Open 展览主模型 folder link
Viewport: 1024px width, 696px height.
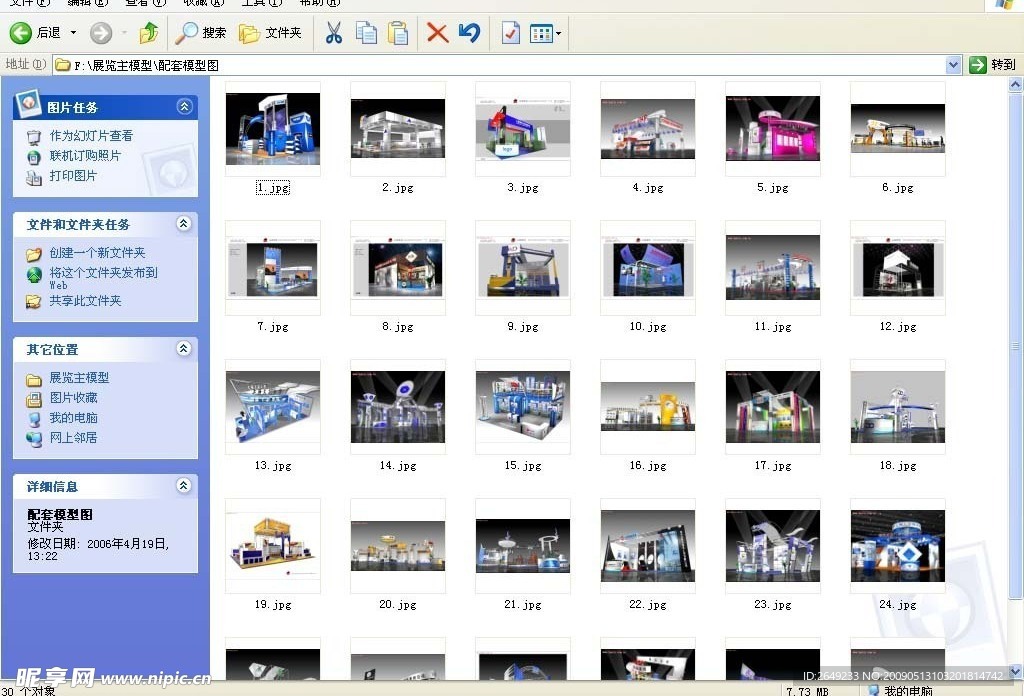pos(79,378)
